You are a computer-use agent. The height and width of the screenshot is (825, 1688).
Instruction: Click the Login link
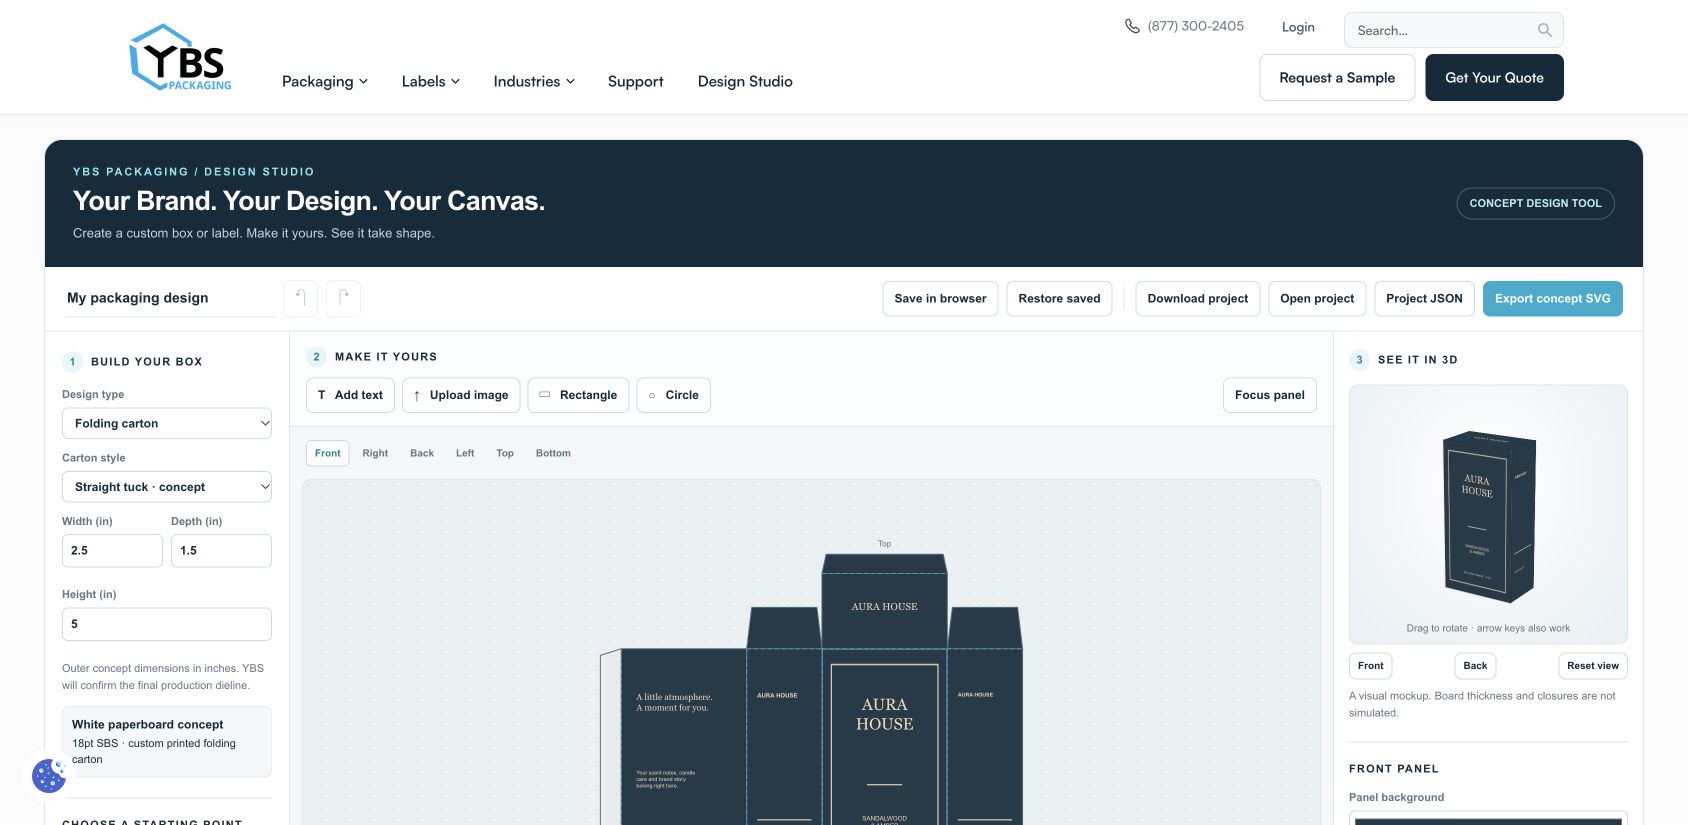pyautogui.click(x=1298, y=27)
